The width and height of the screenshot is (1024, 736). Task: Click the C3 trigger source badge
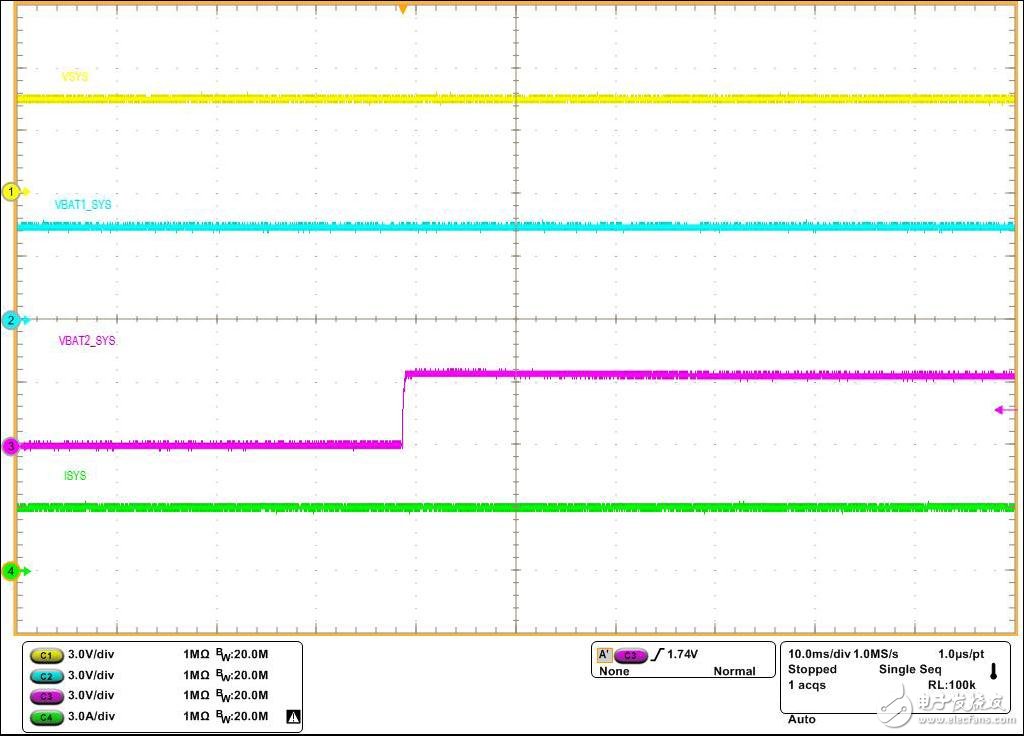pos(630,655)
